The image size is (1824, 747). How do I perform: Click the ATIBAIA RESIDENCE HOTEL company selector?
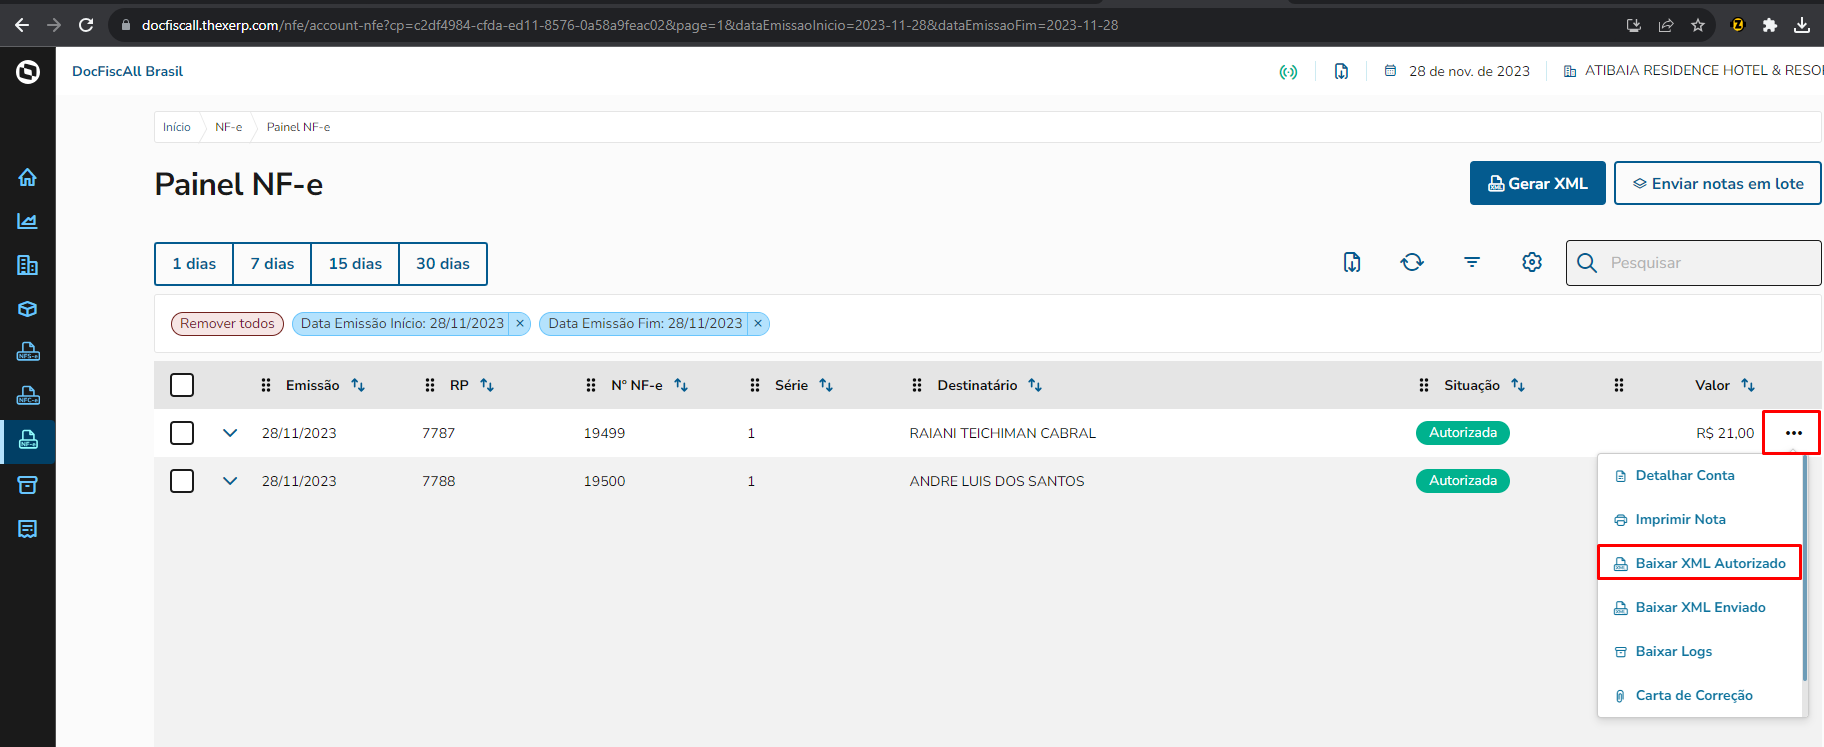click(x=1693, y=71)
